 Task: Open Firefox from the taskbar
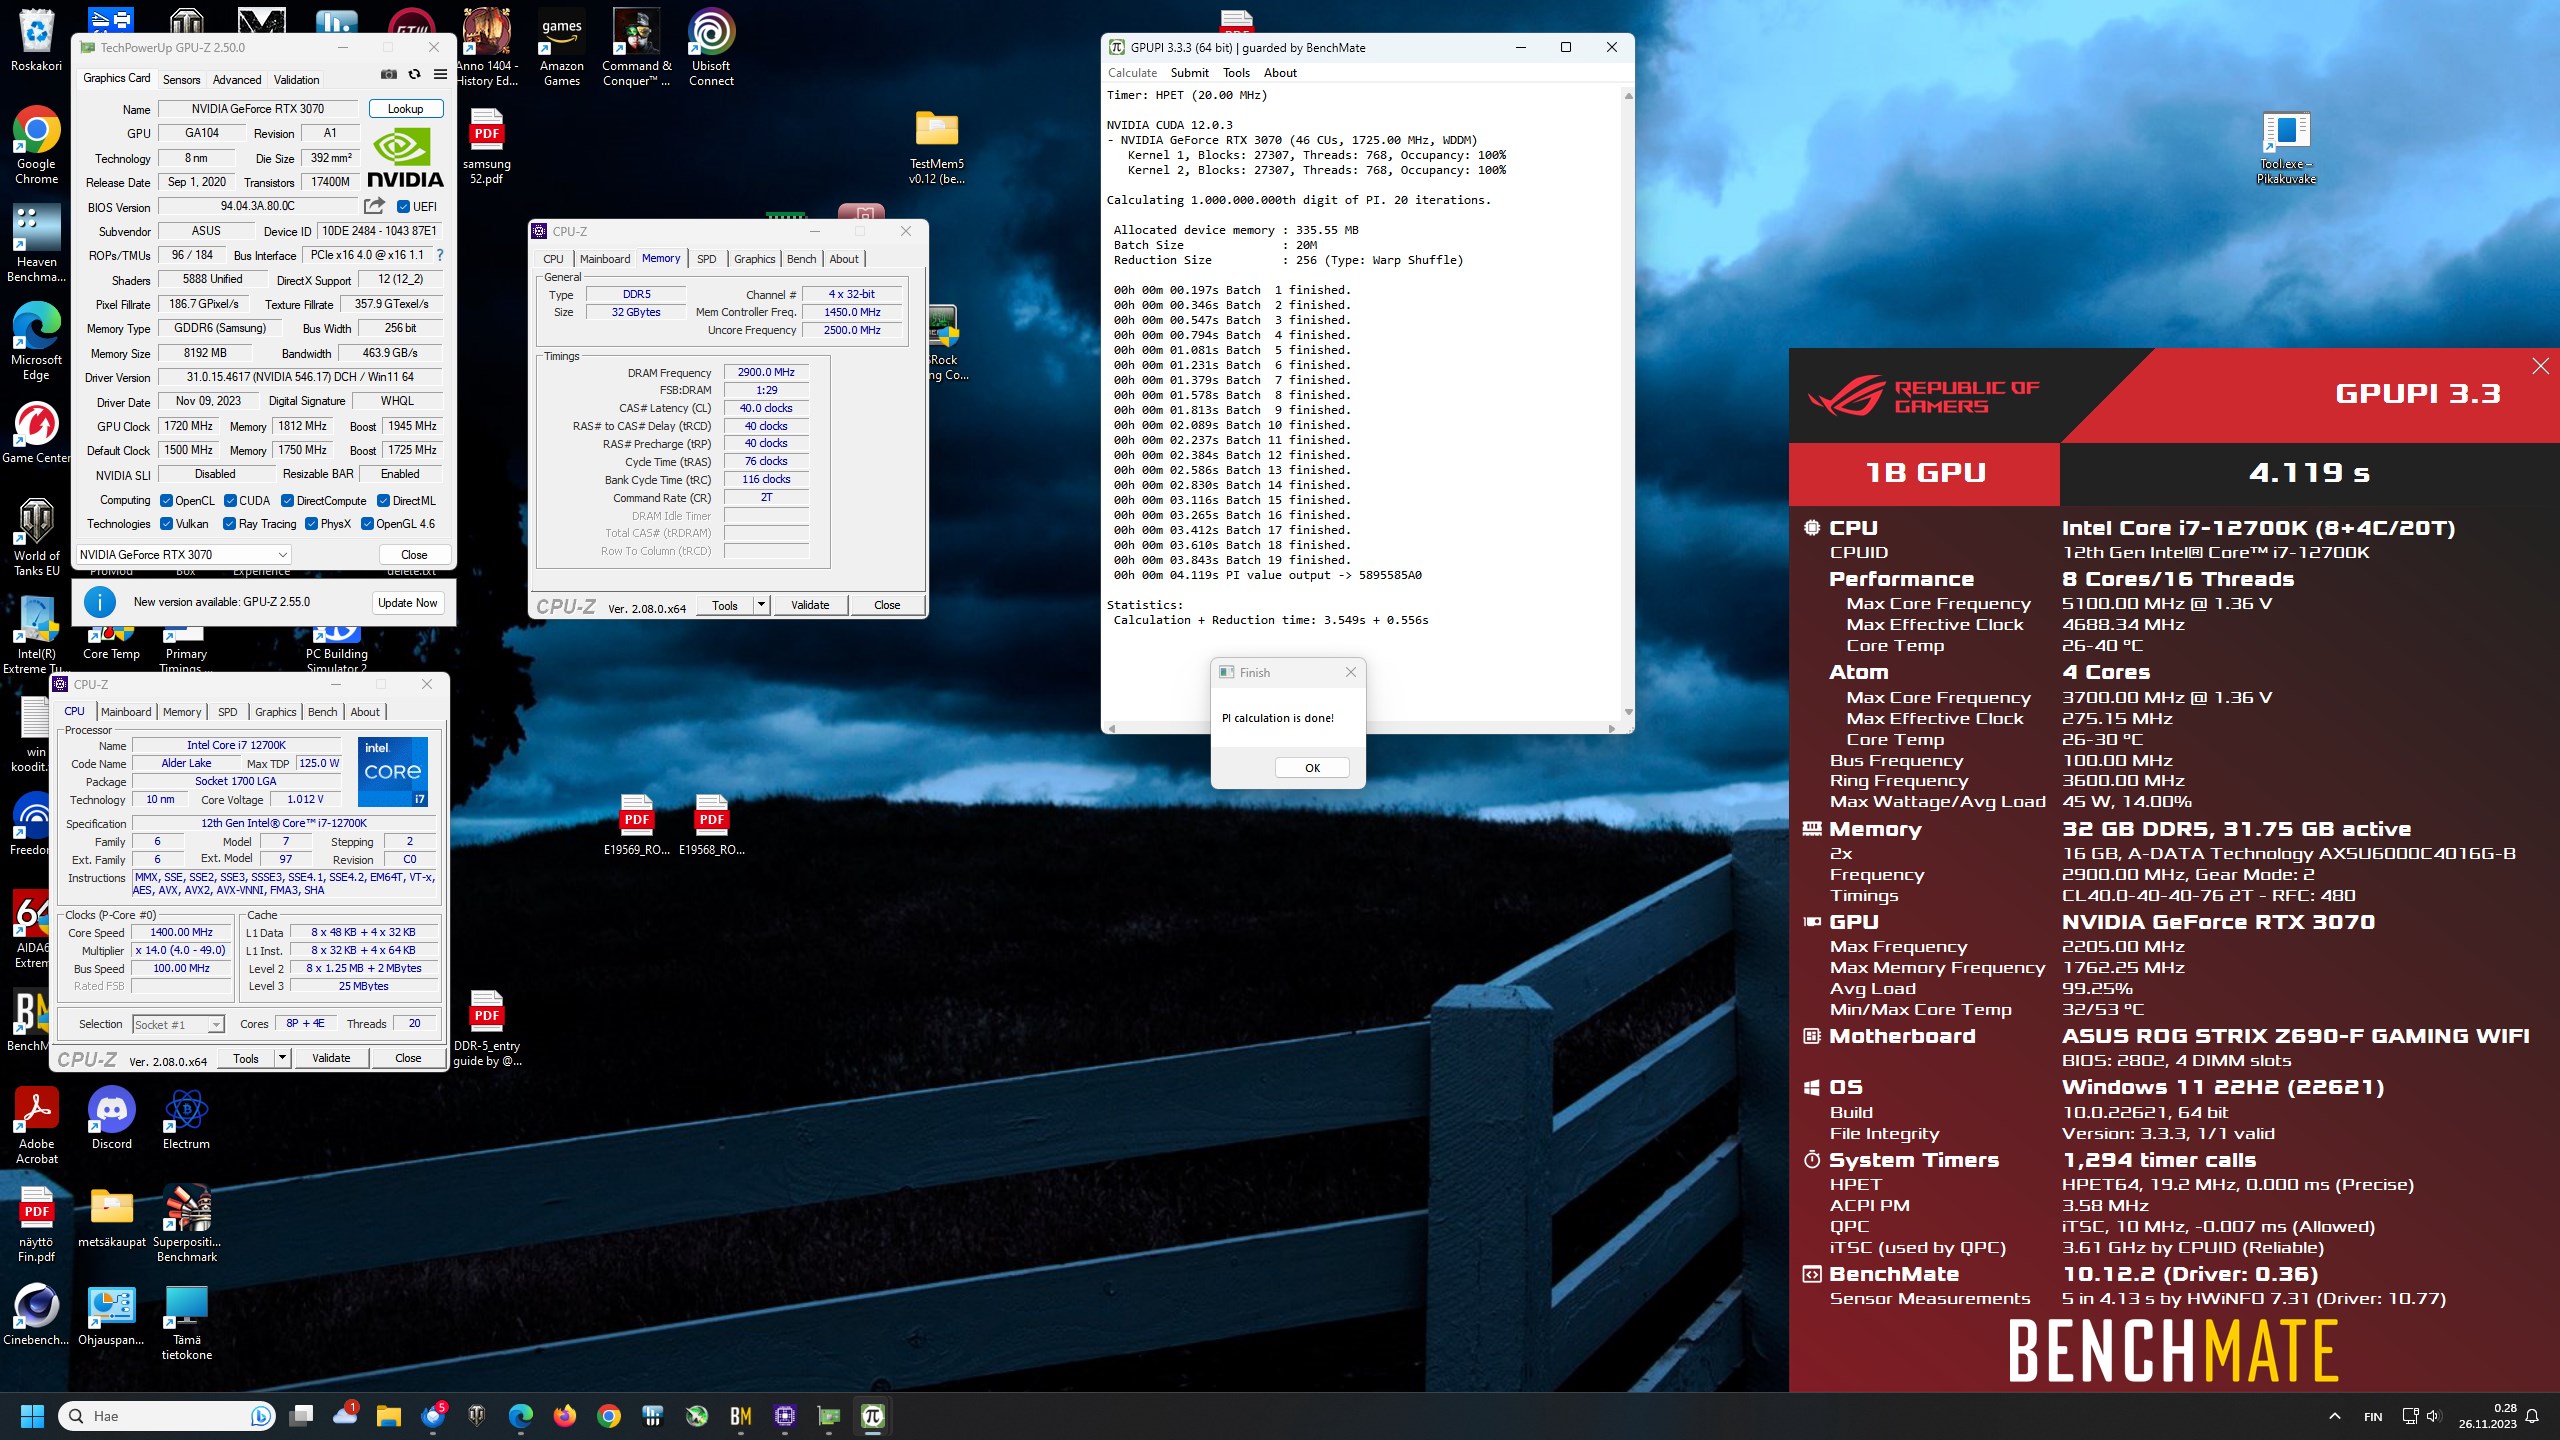565,1416
